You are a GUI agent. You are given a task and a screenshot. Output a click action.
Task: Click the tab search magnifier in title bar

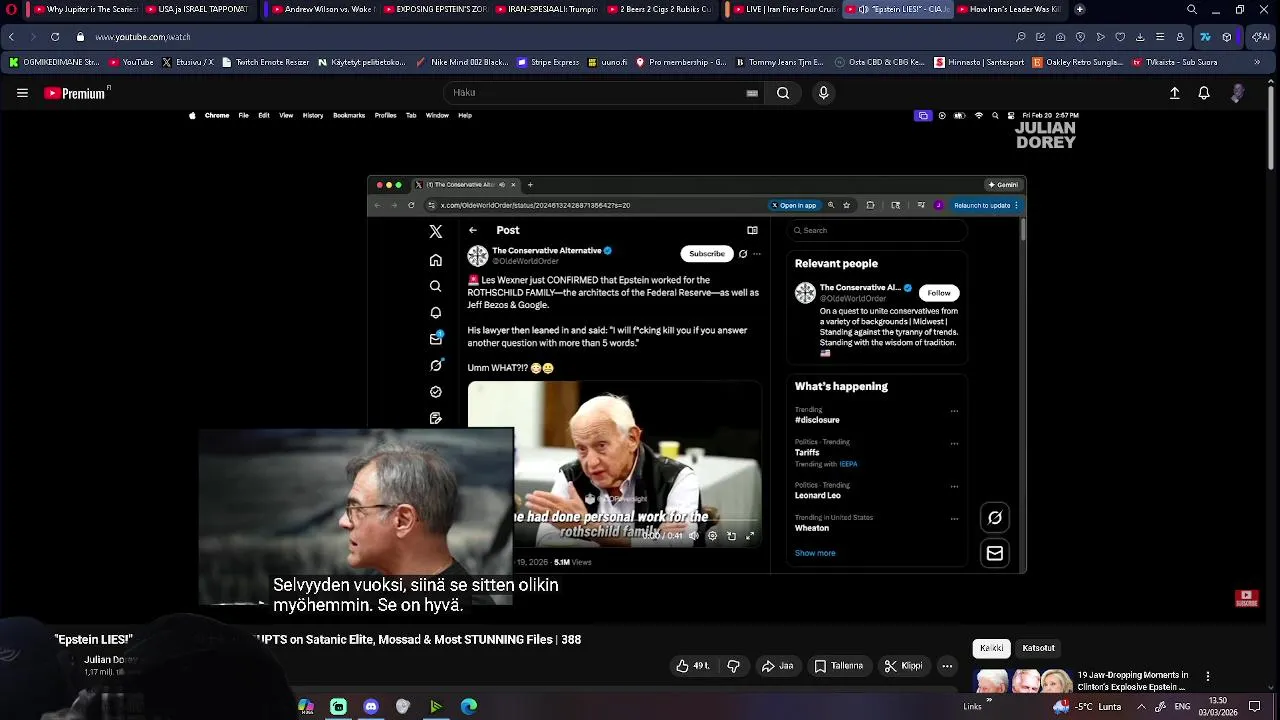(x=1191, y=9)
